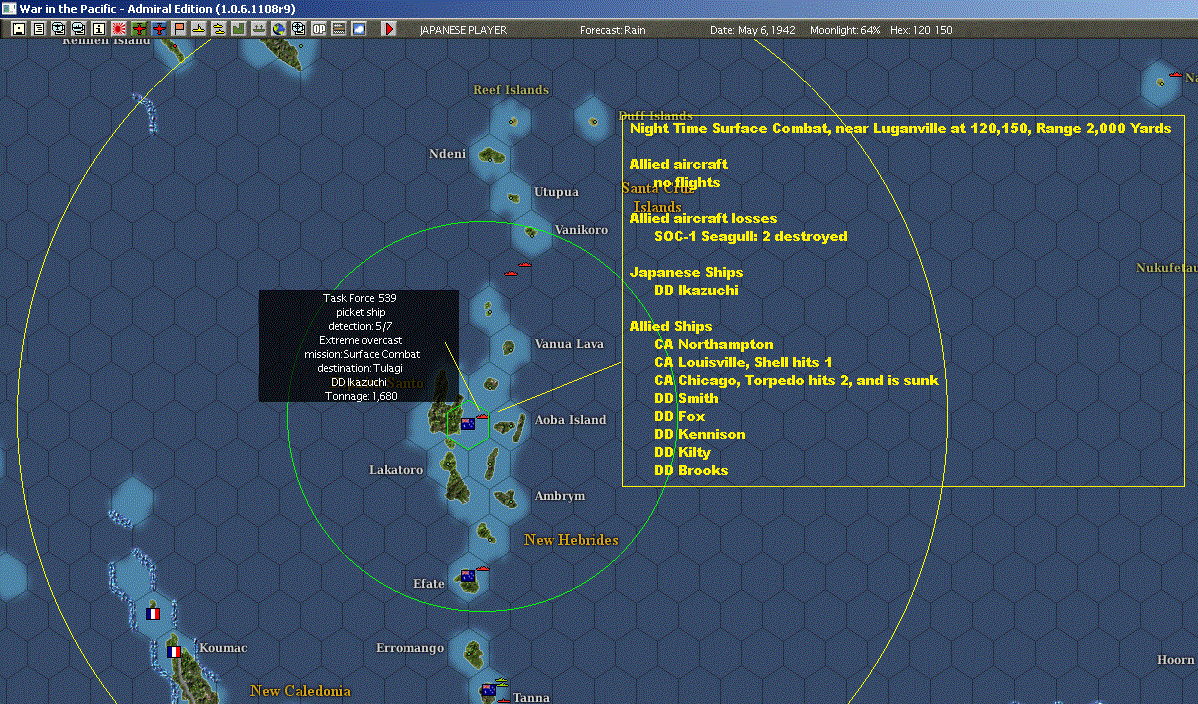Select the red task force at Luganville
Image resolution: width=1198 pixels, height=704 pixels.
[482, 417]
